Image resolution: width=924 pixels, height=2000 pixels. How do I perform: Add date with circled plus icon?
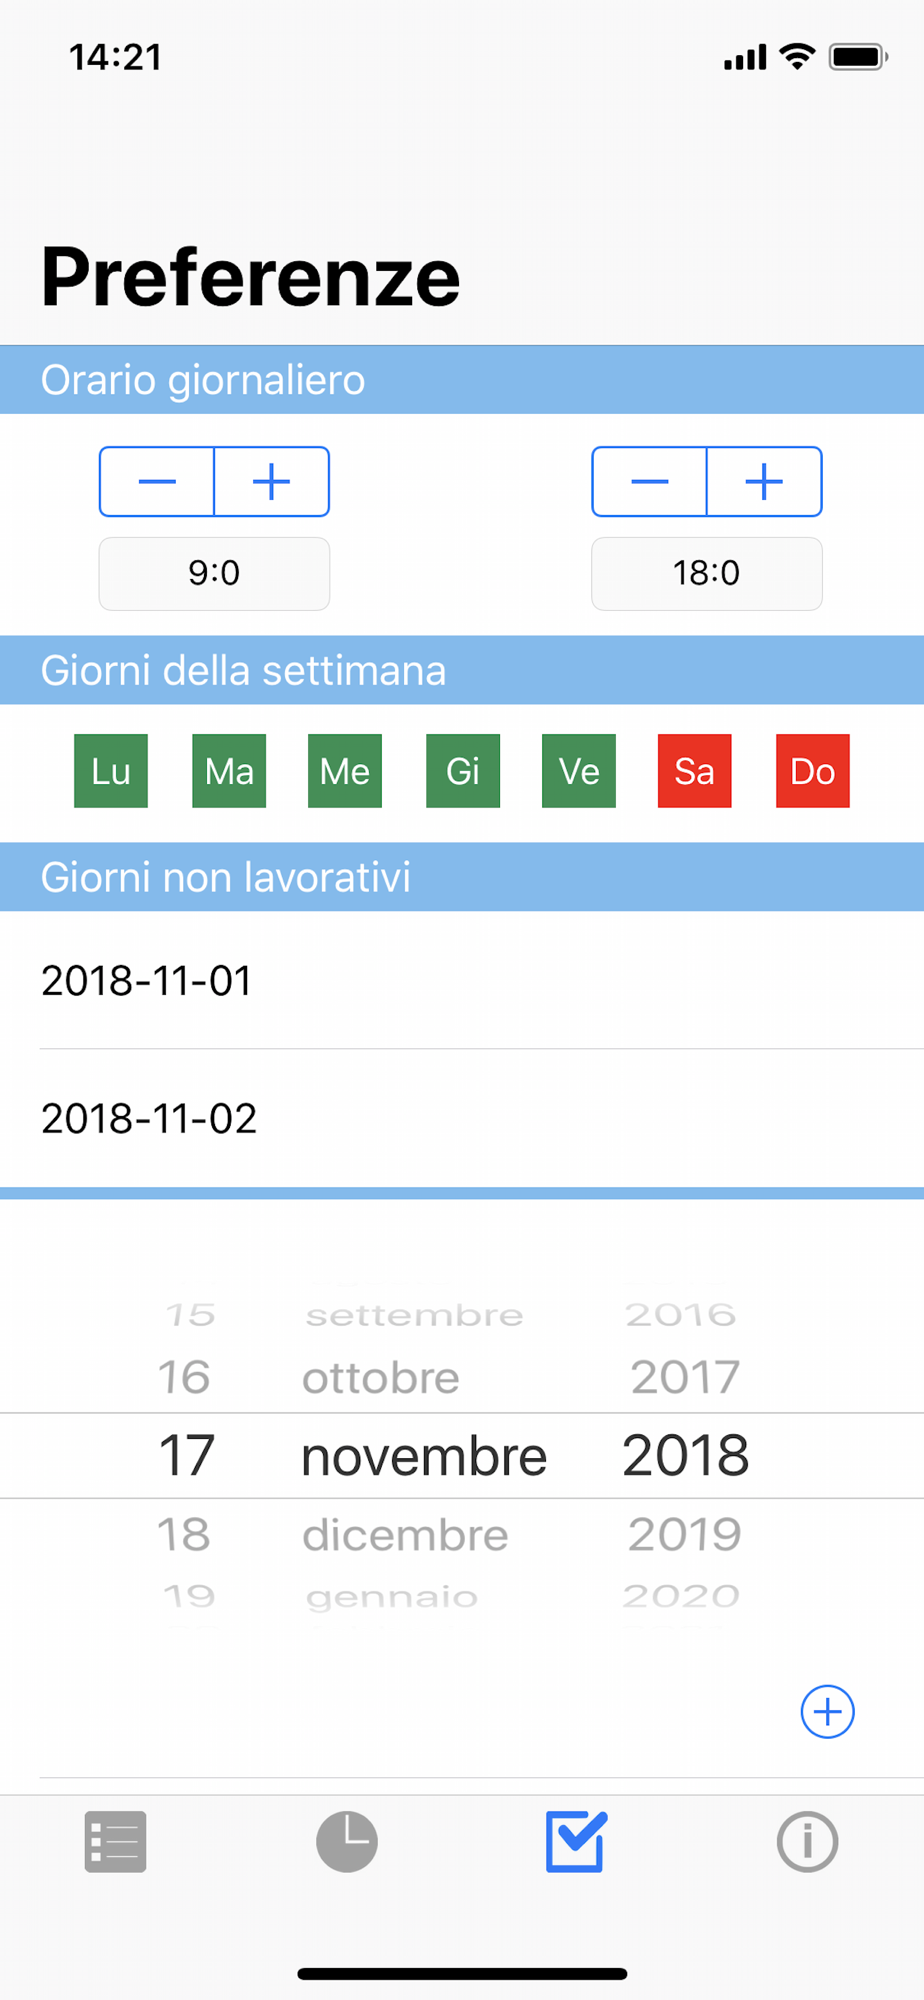(x=828, y=1712)
